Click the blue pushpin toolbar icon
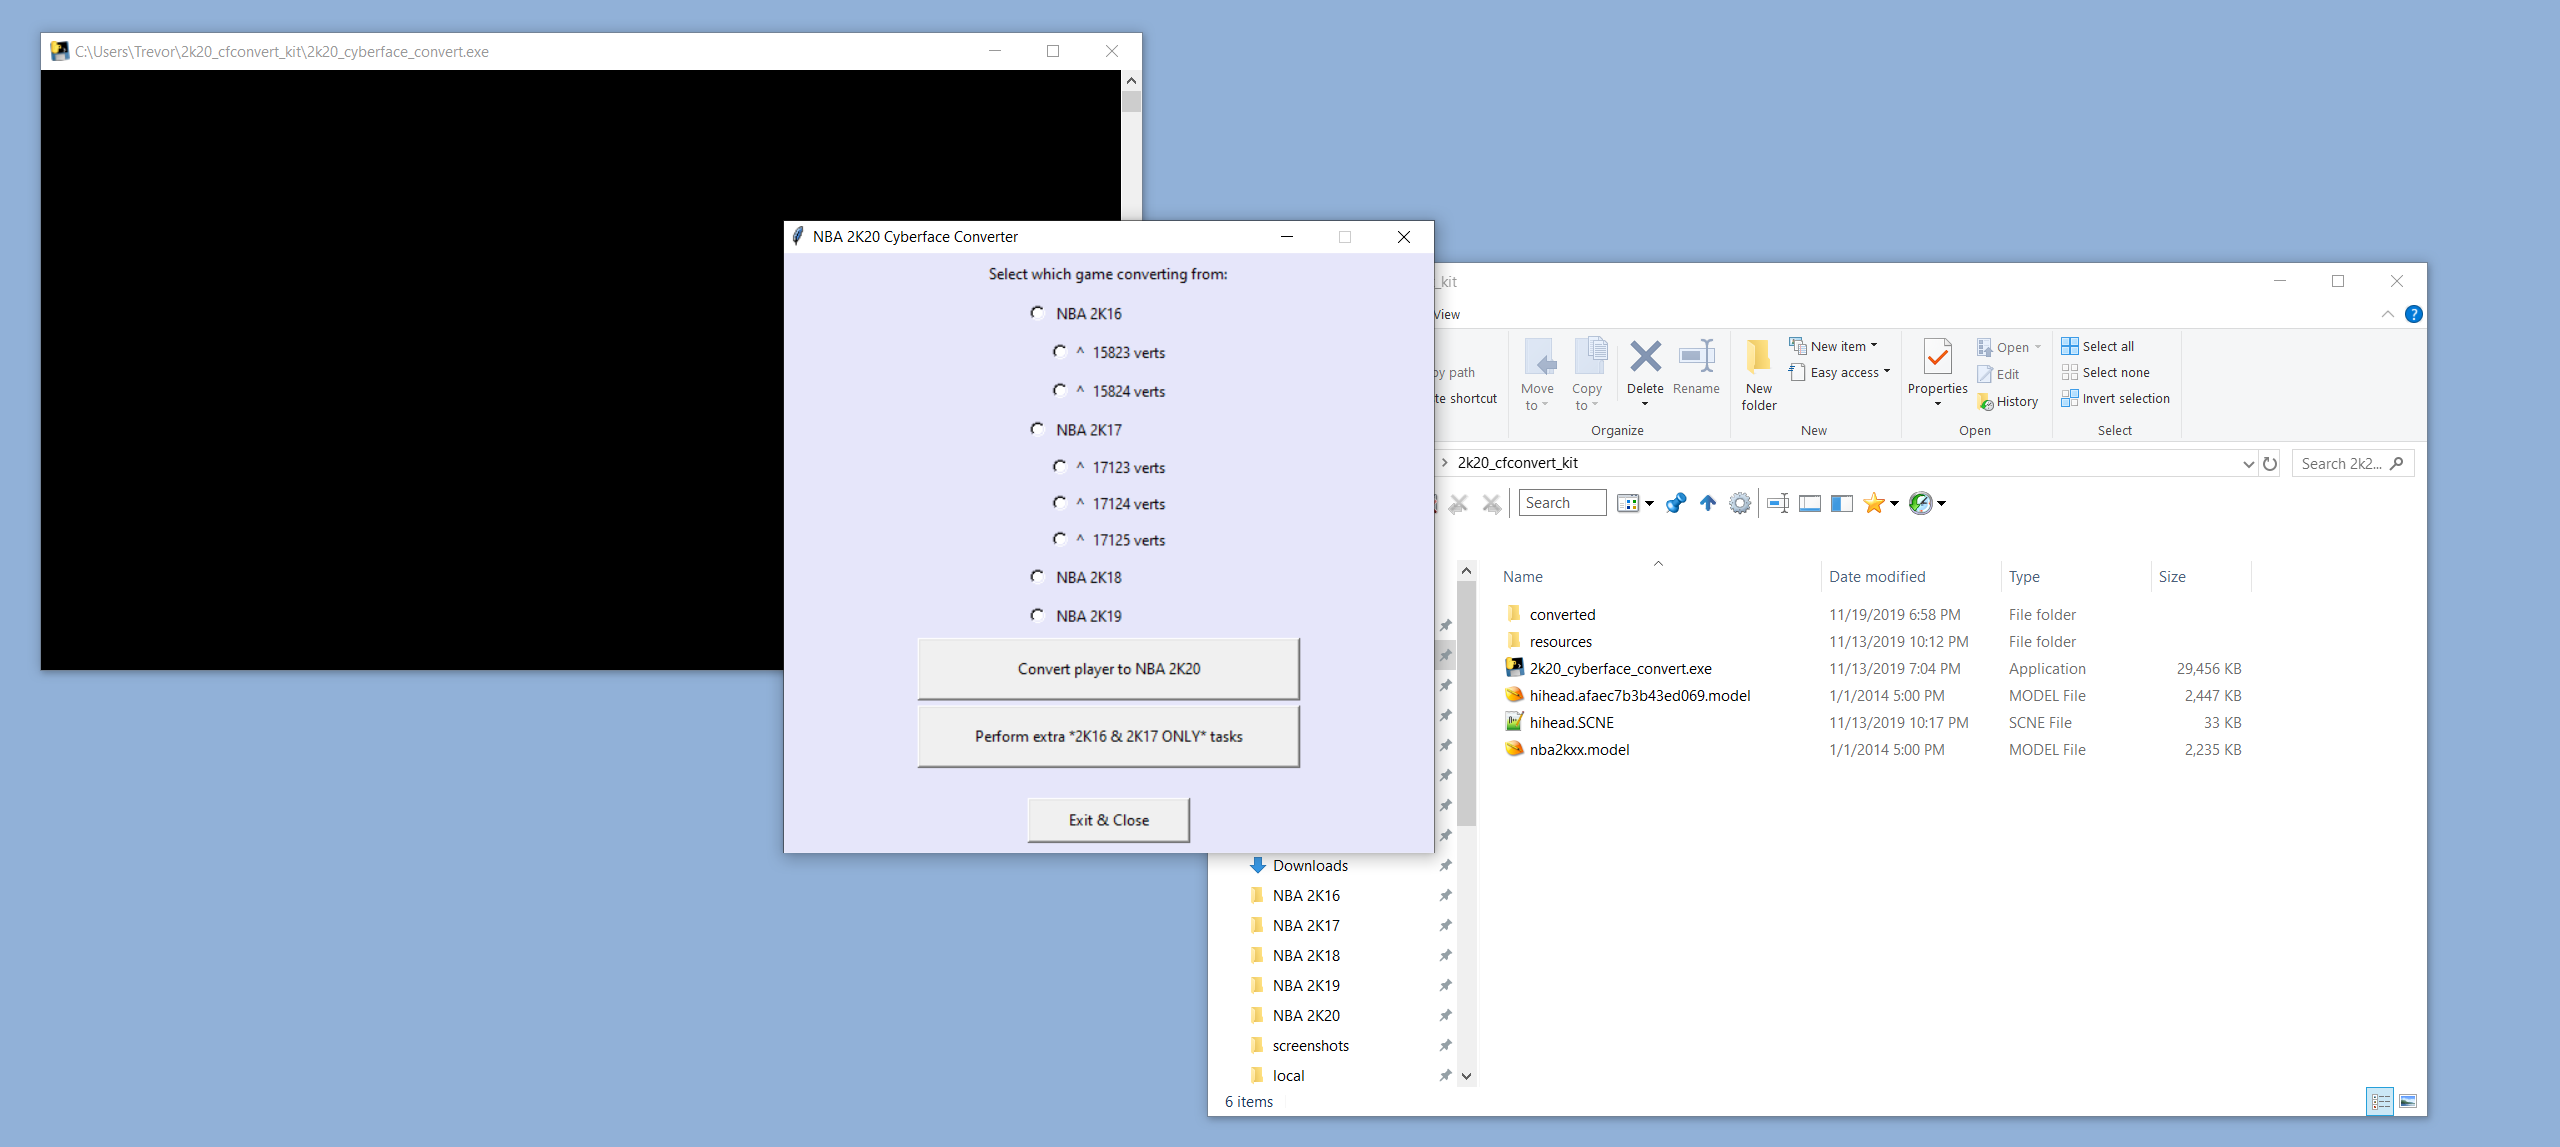This screenshot has height=1147, width=2560. point(1676,503)
